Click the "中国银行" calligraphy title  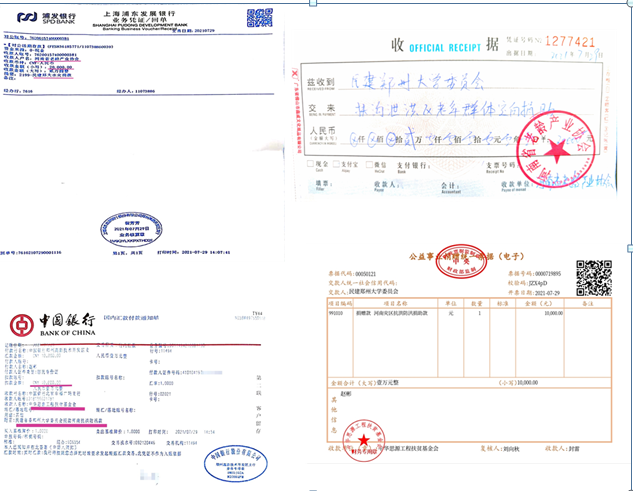67,321
